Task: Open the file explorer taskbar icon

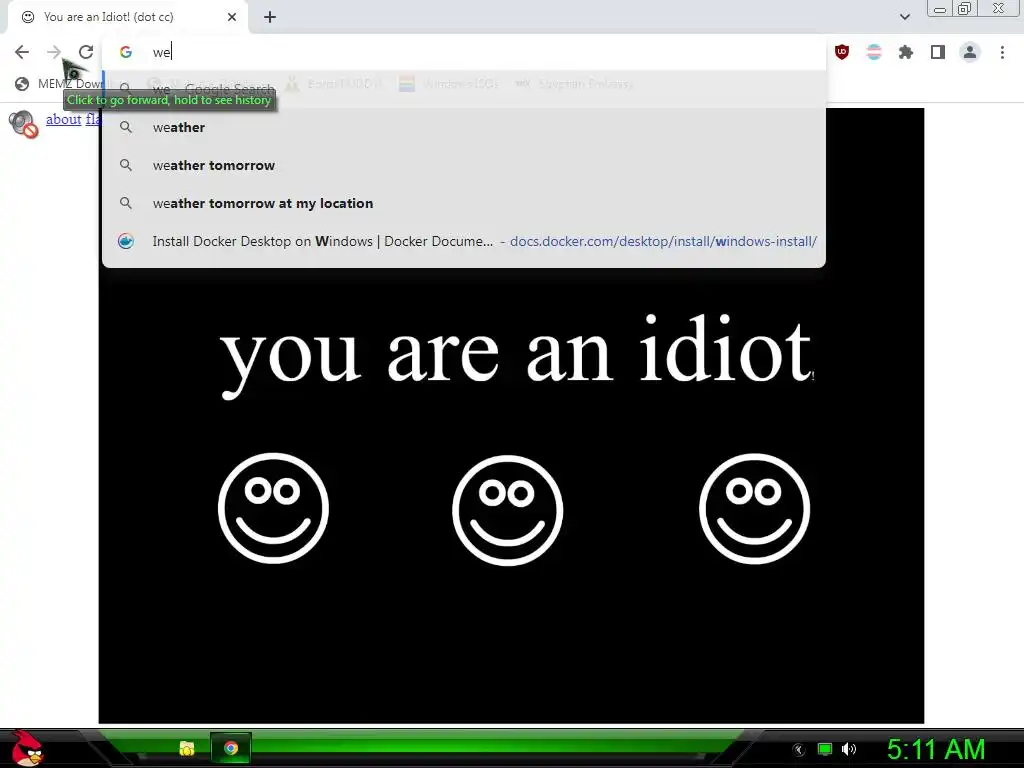Action: pos(187,748)
